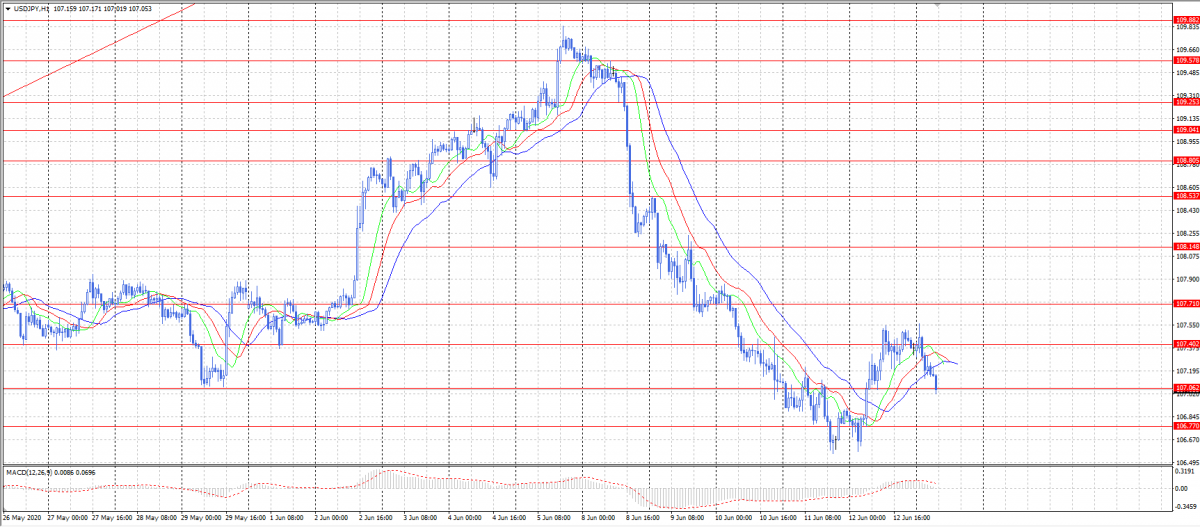Screen dimensions: 1200x527
Task: Select the diagonal red trendline at top-left
Action: point(98,51)
